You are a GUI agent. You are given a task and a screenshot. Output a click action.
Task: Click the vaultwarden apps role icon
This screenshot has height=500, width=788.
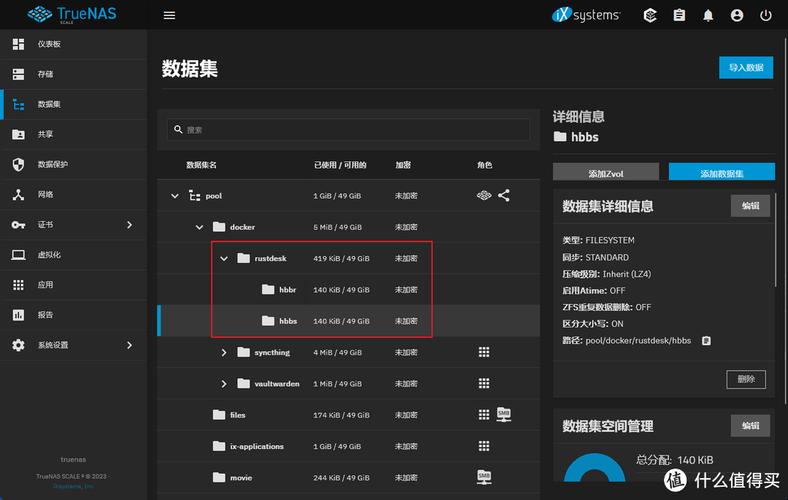pos(484,383)
